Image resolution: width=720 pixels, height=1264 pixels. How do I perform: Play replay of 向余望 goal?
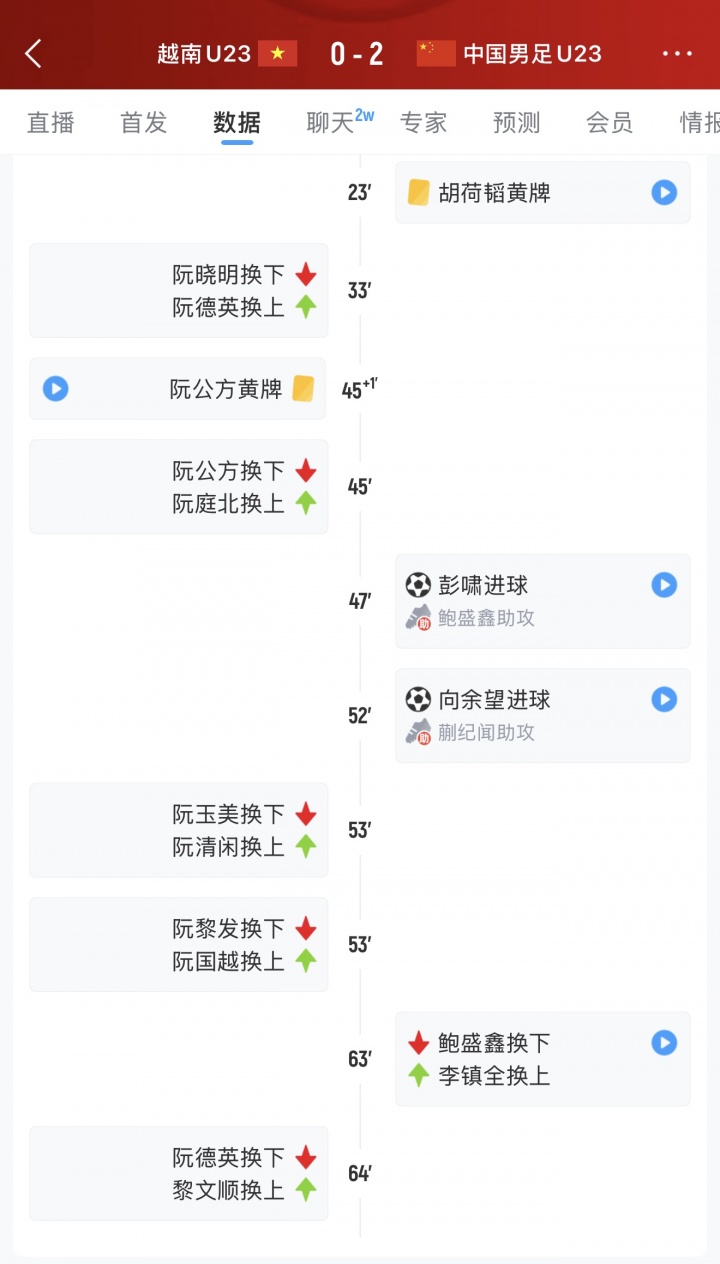coord(664,699)
